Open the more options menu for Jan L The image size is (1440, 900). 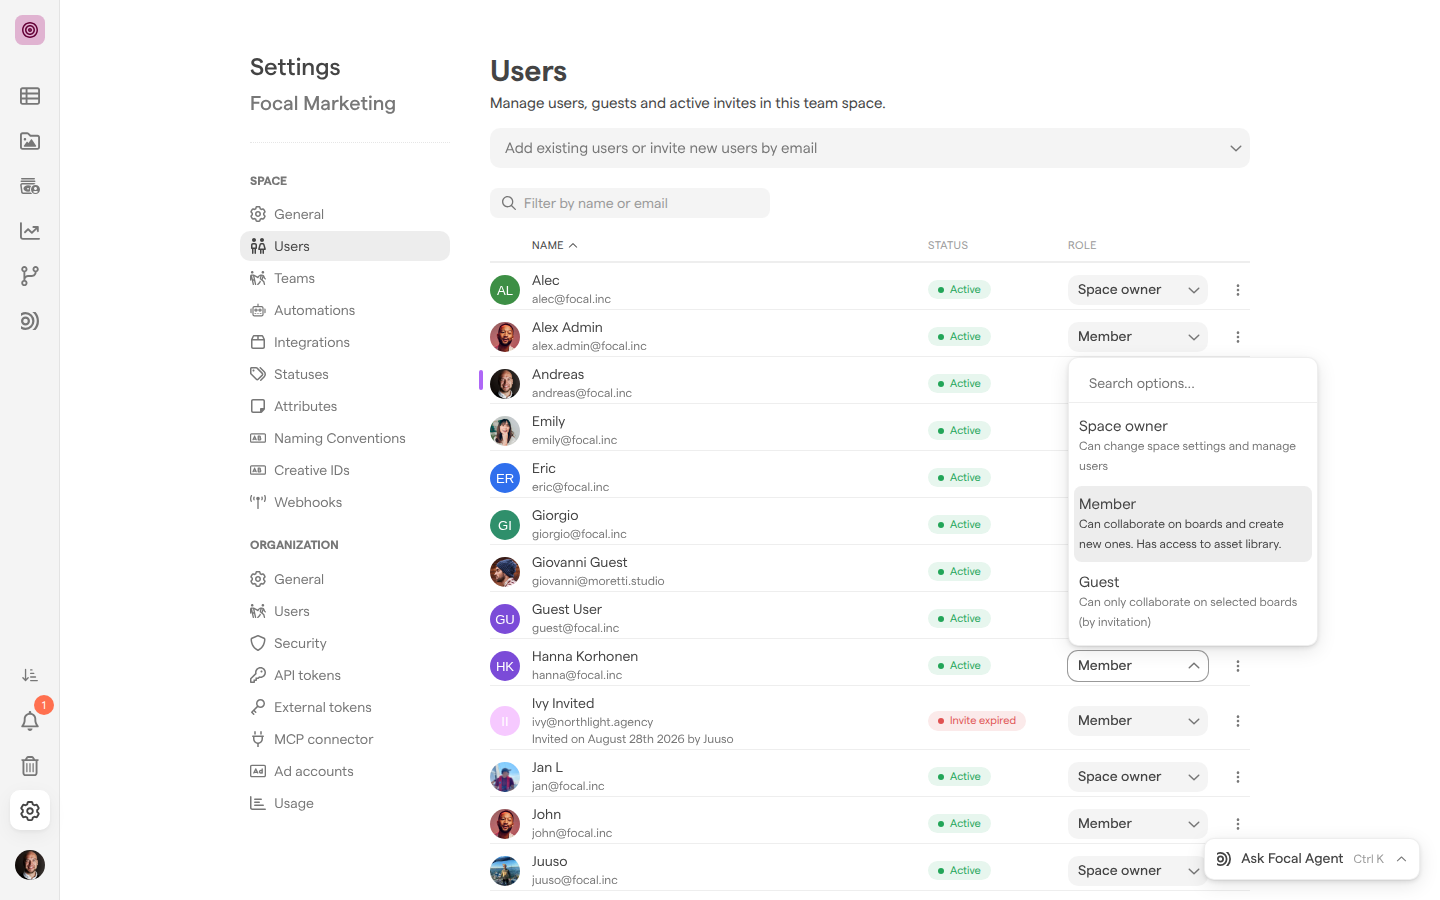(x=1238, y=777)
